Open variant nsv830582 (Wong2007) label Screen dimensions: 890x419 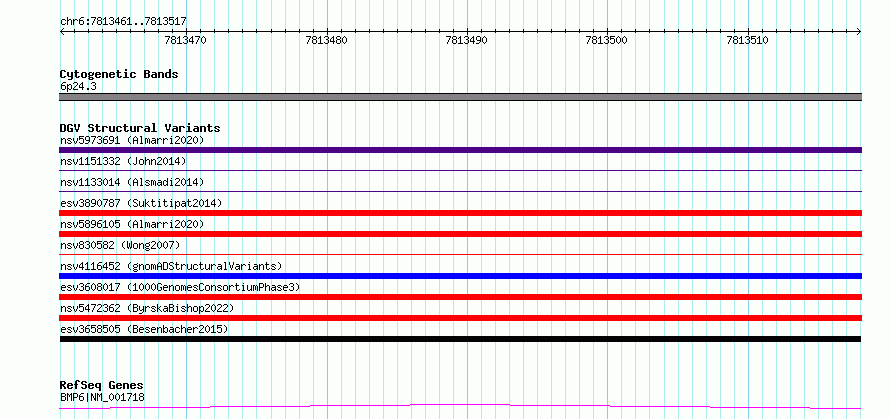click(x=120, y=245)
